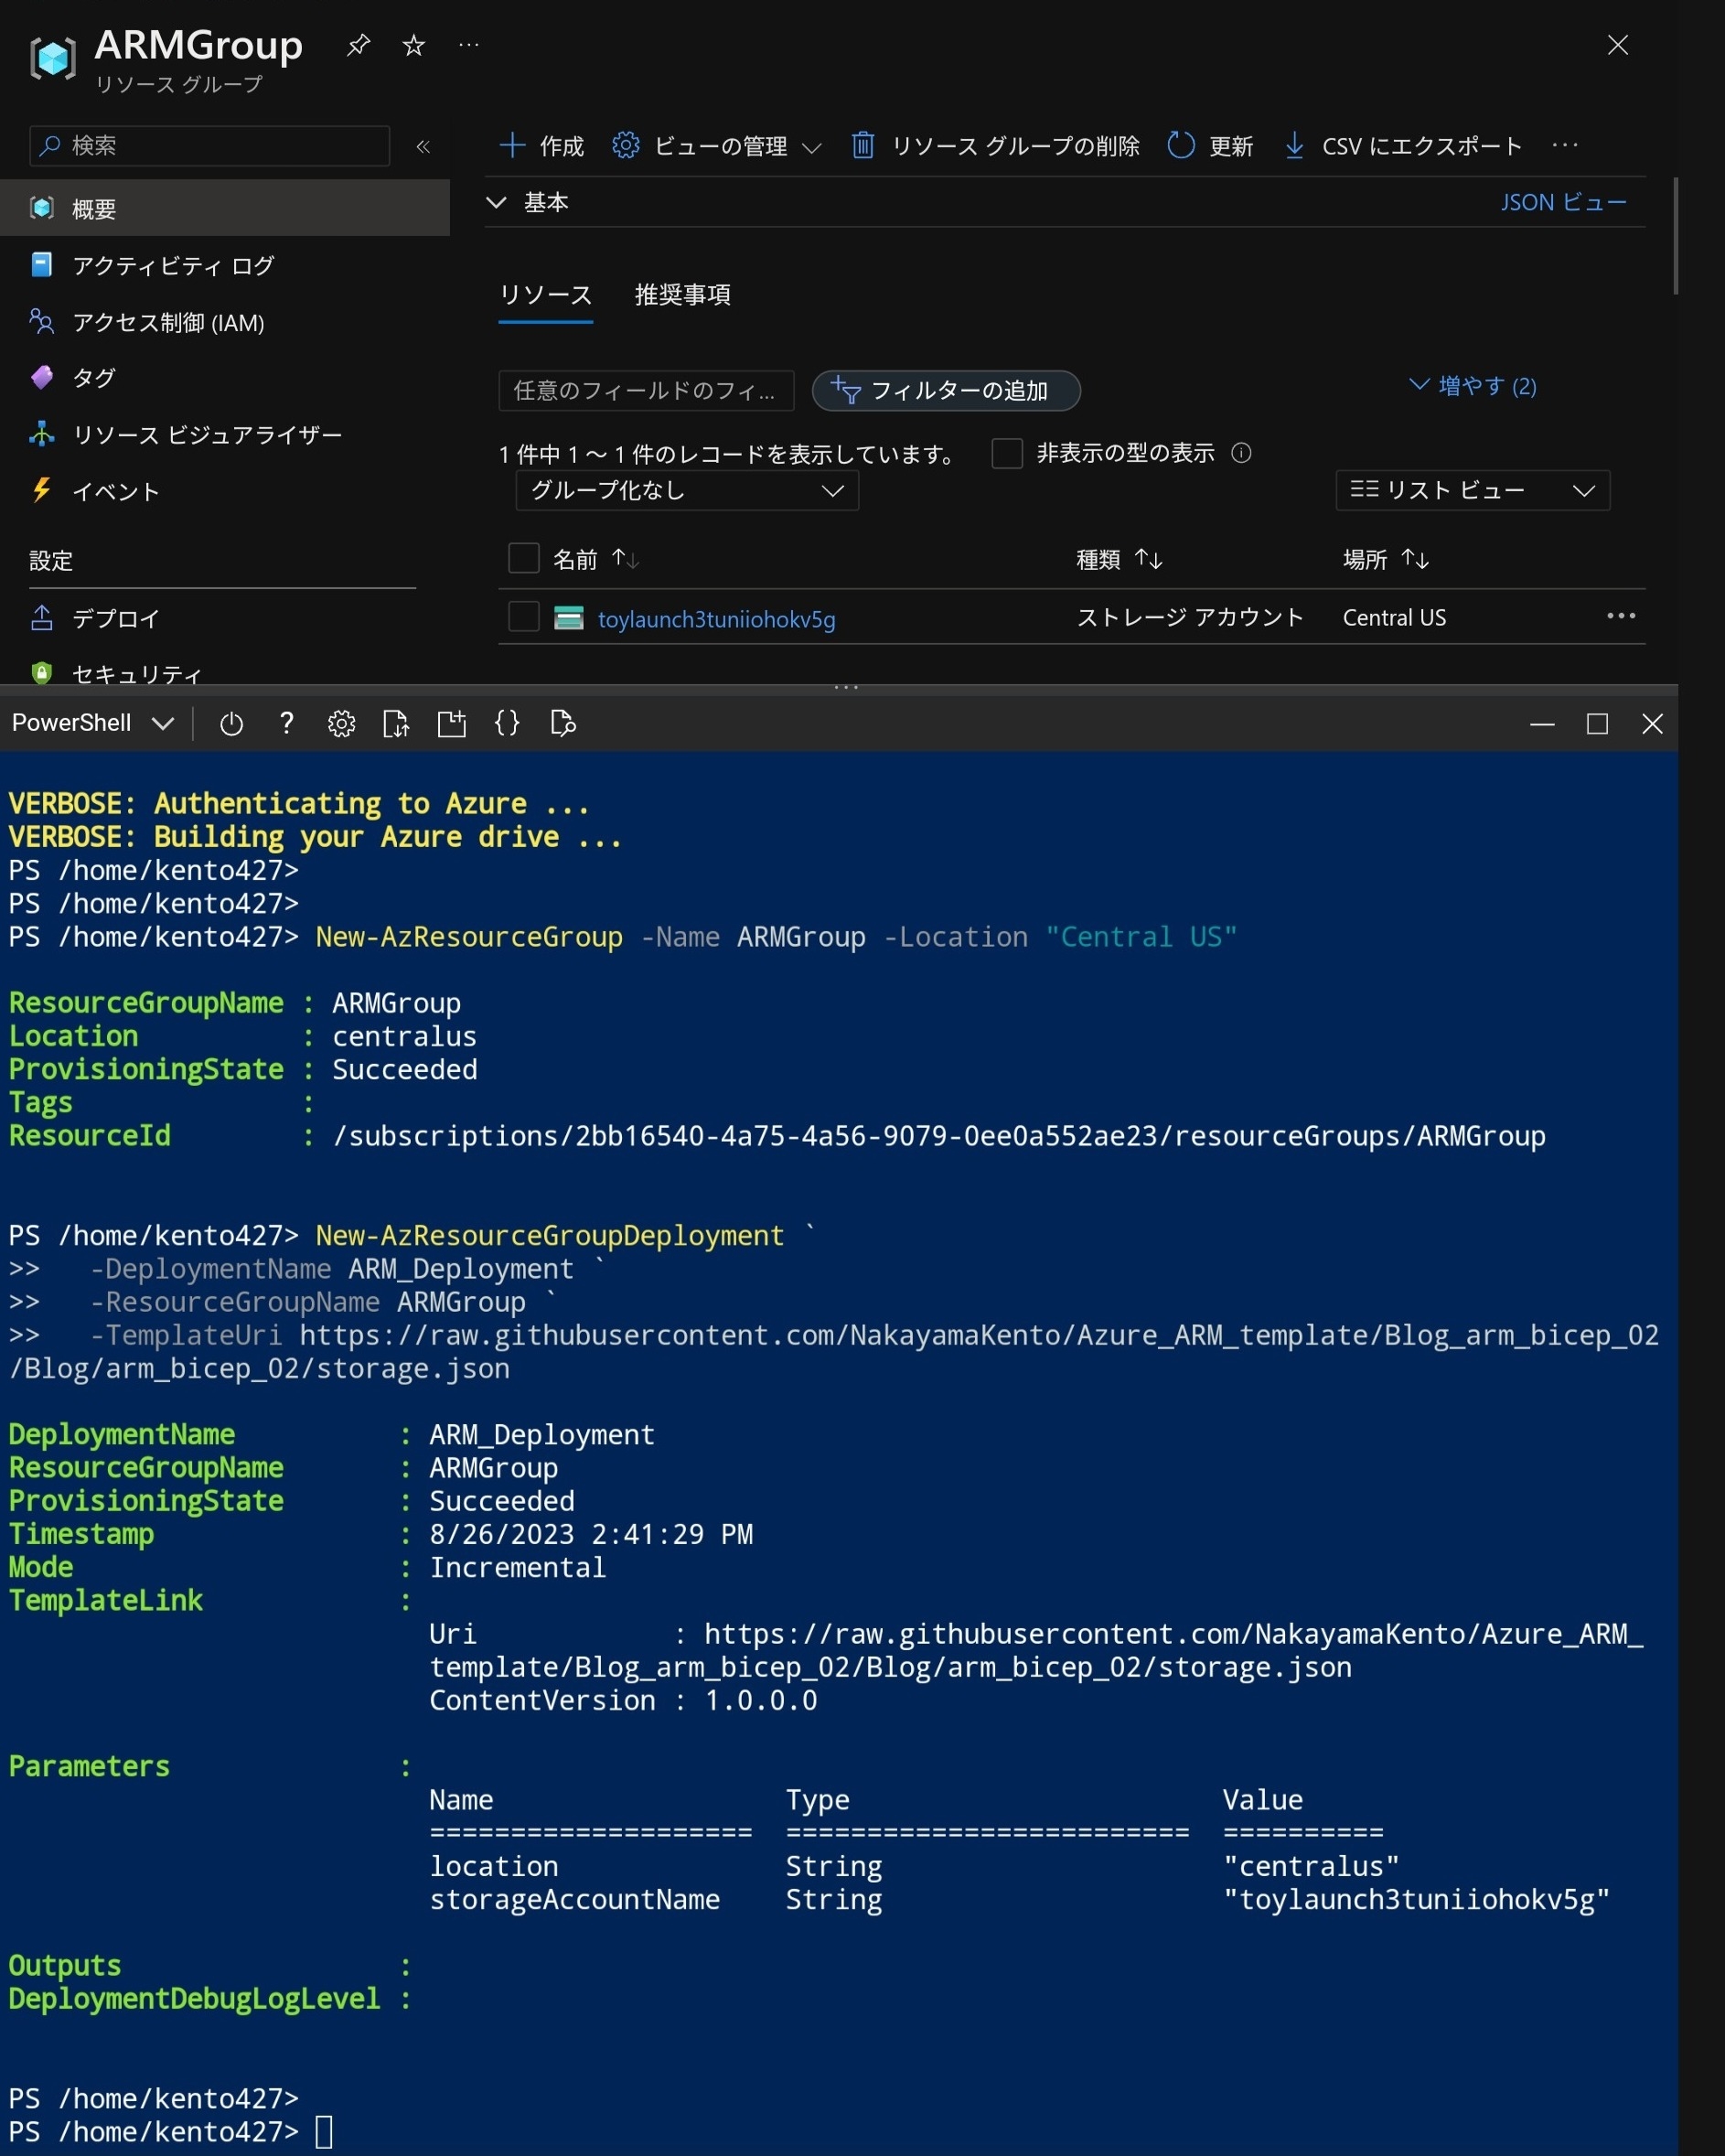Select 概要 in the side menu
1725x2156 pixels.
tap(225, 208)
